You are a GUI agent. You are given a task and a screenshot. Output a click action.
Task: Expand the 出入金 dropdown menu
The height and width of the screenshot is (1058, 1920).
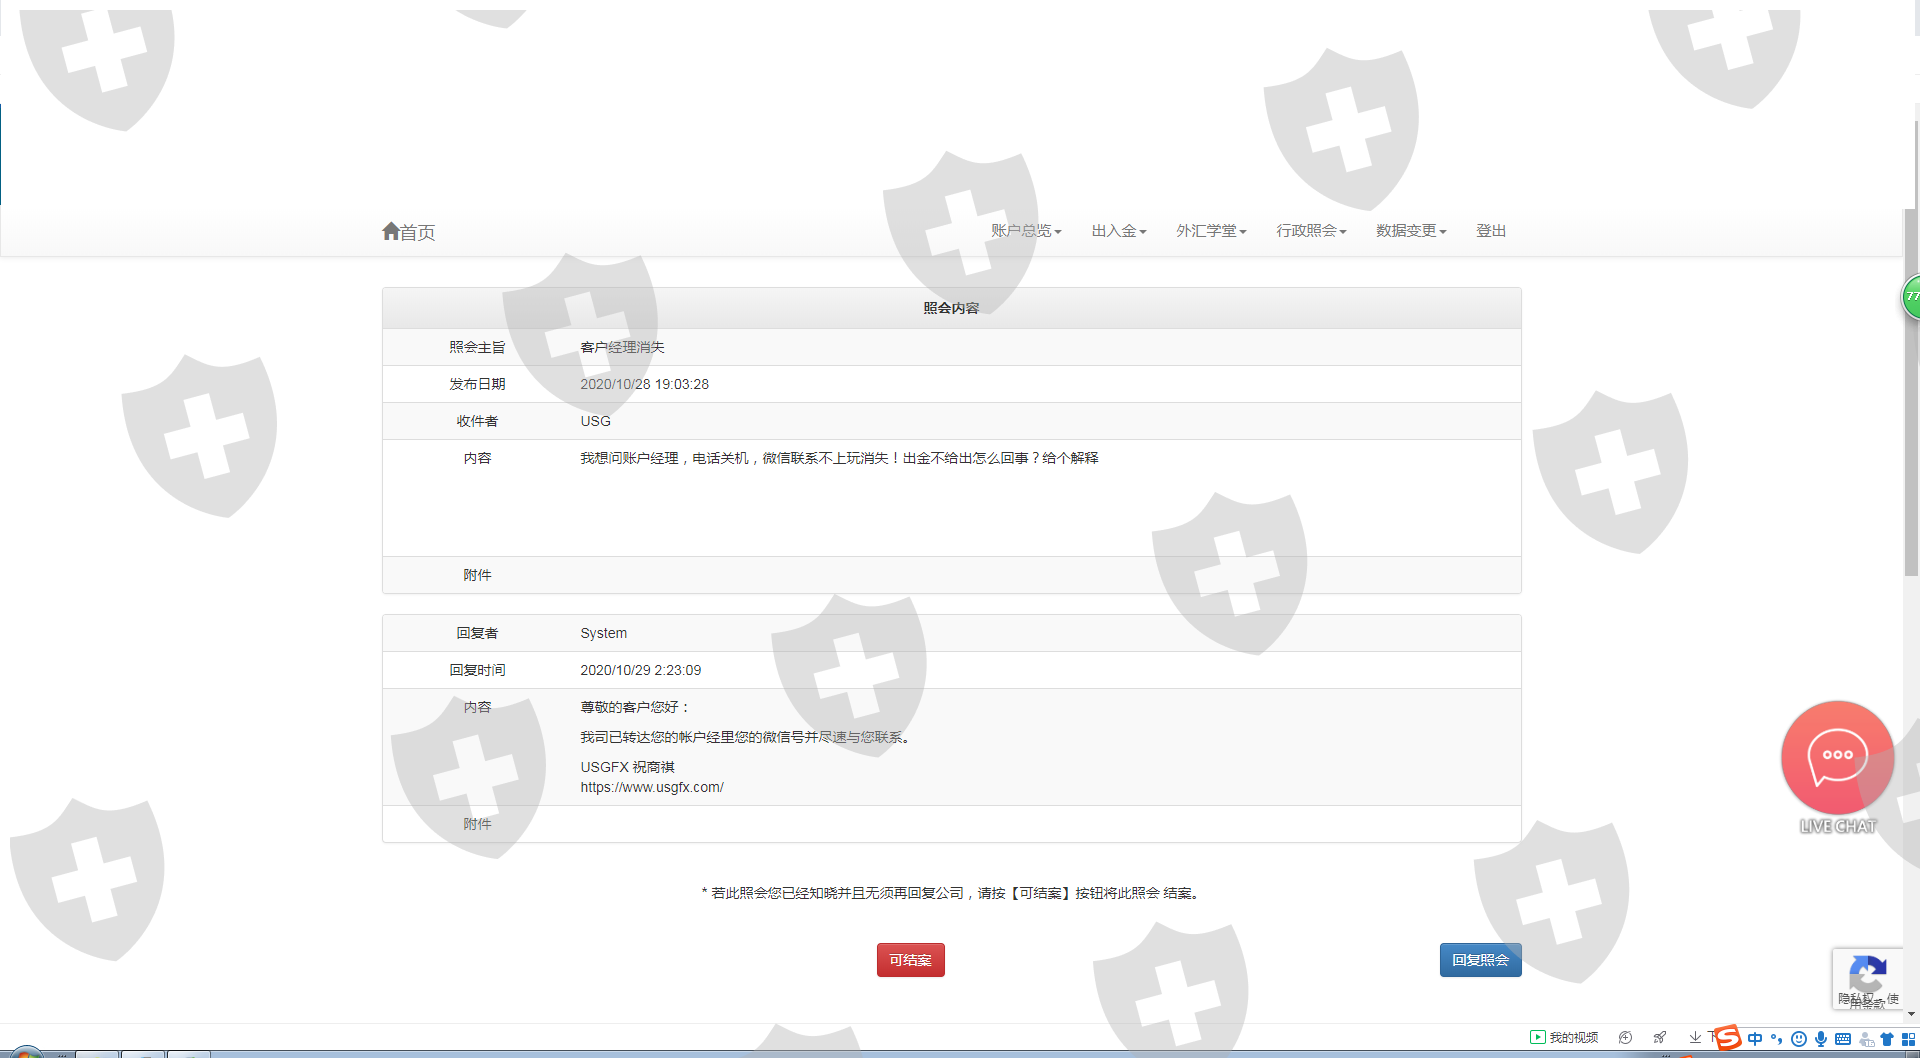click(x=1118, y=231)
